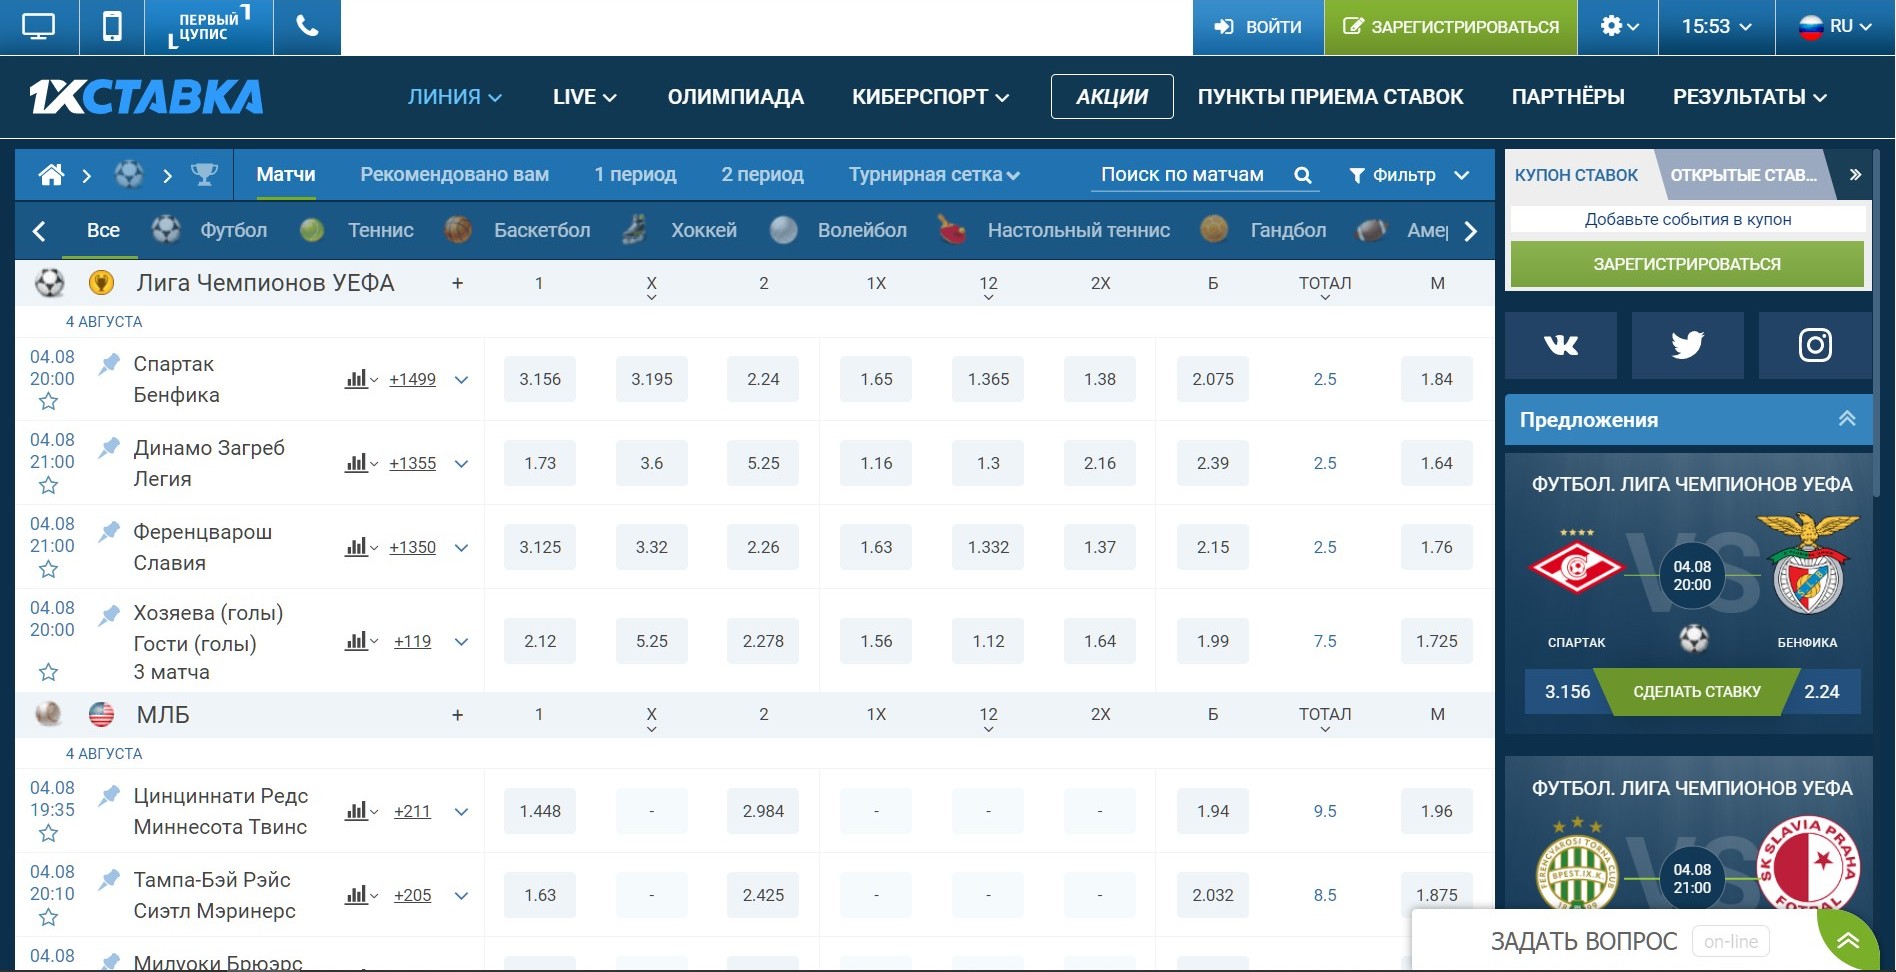Viewport: 1896px width, 972px height.
Task: Expand МЛБ league plus button
Action: point(457,715)
